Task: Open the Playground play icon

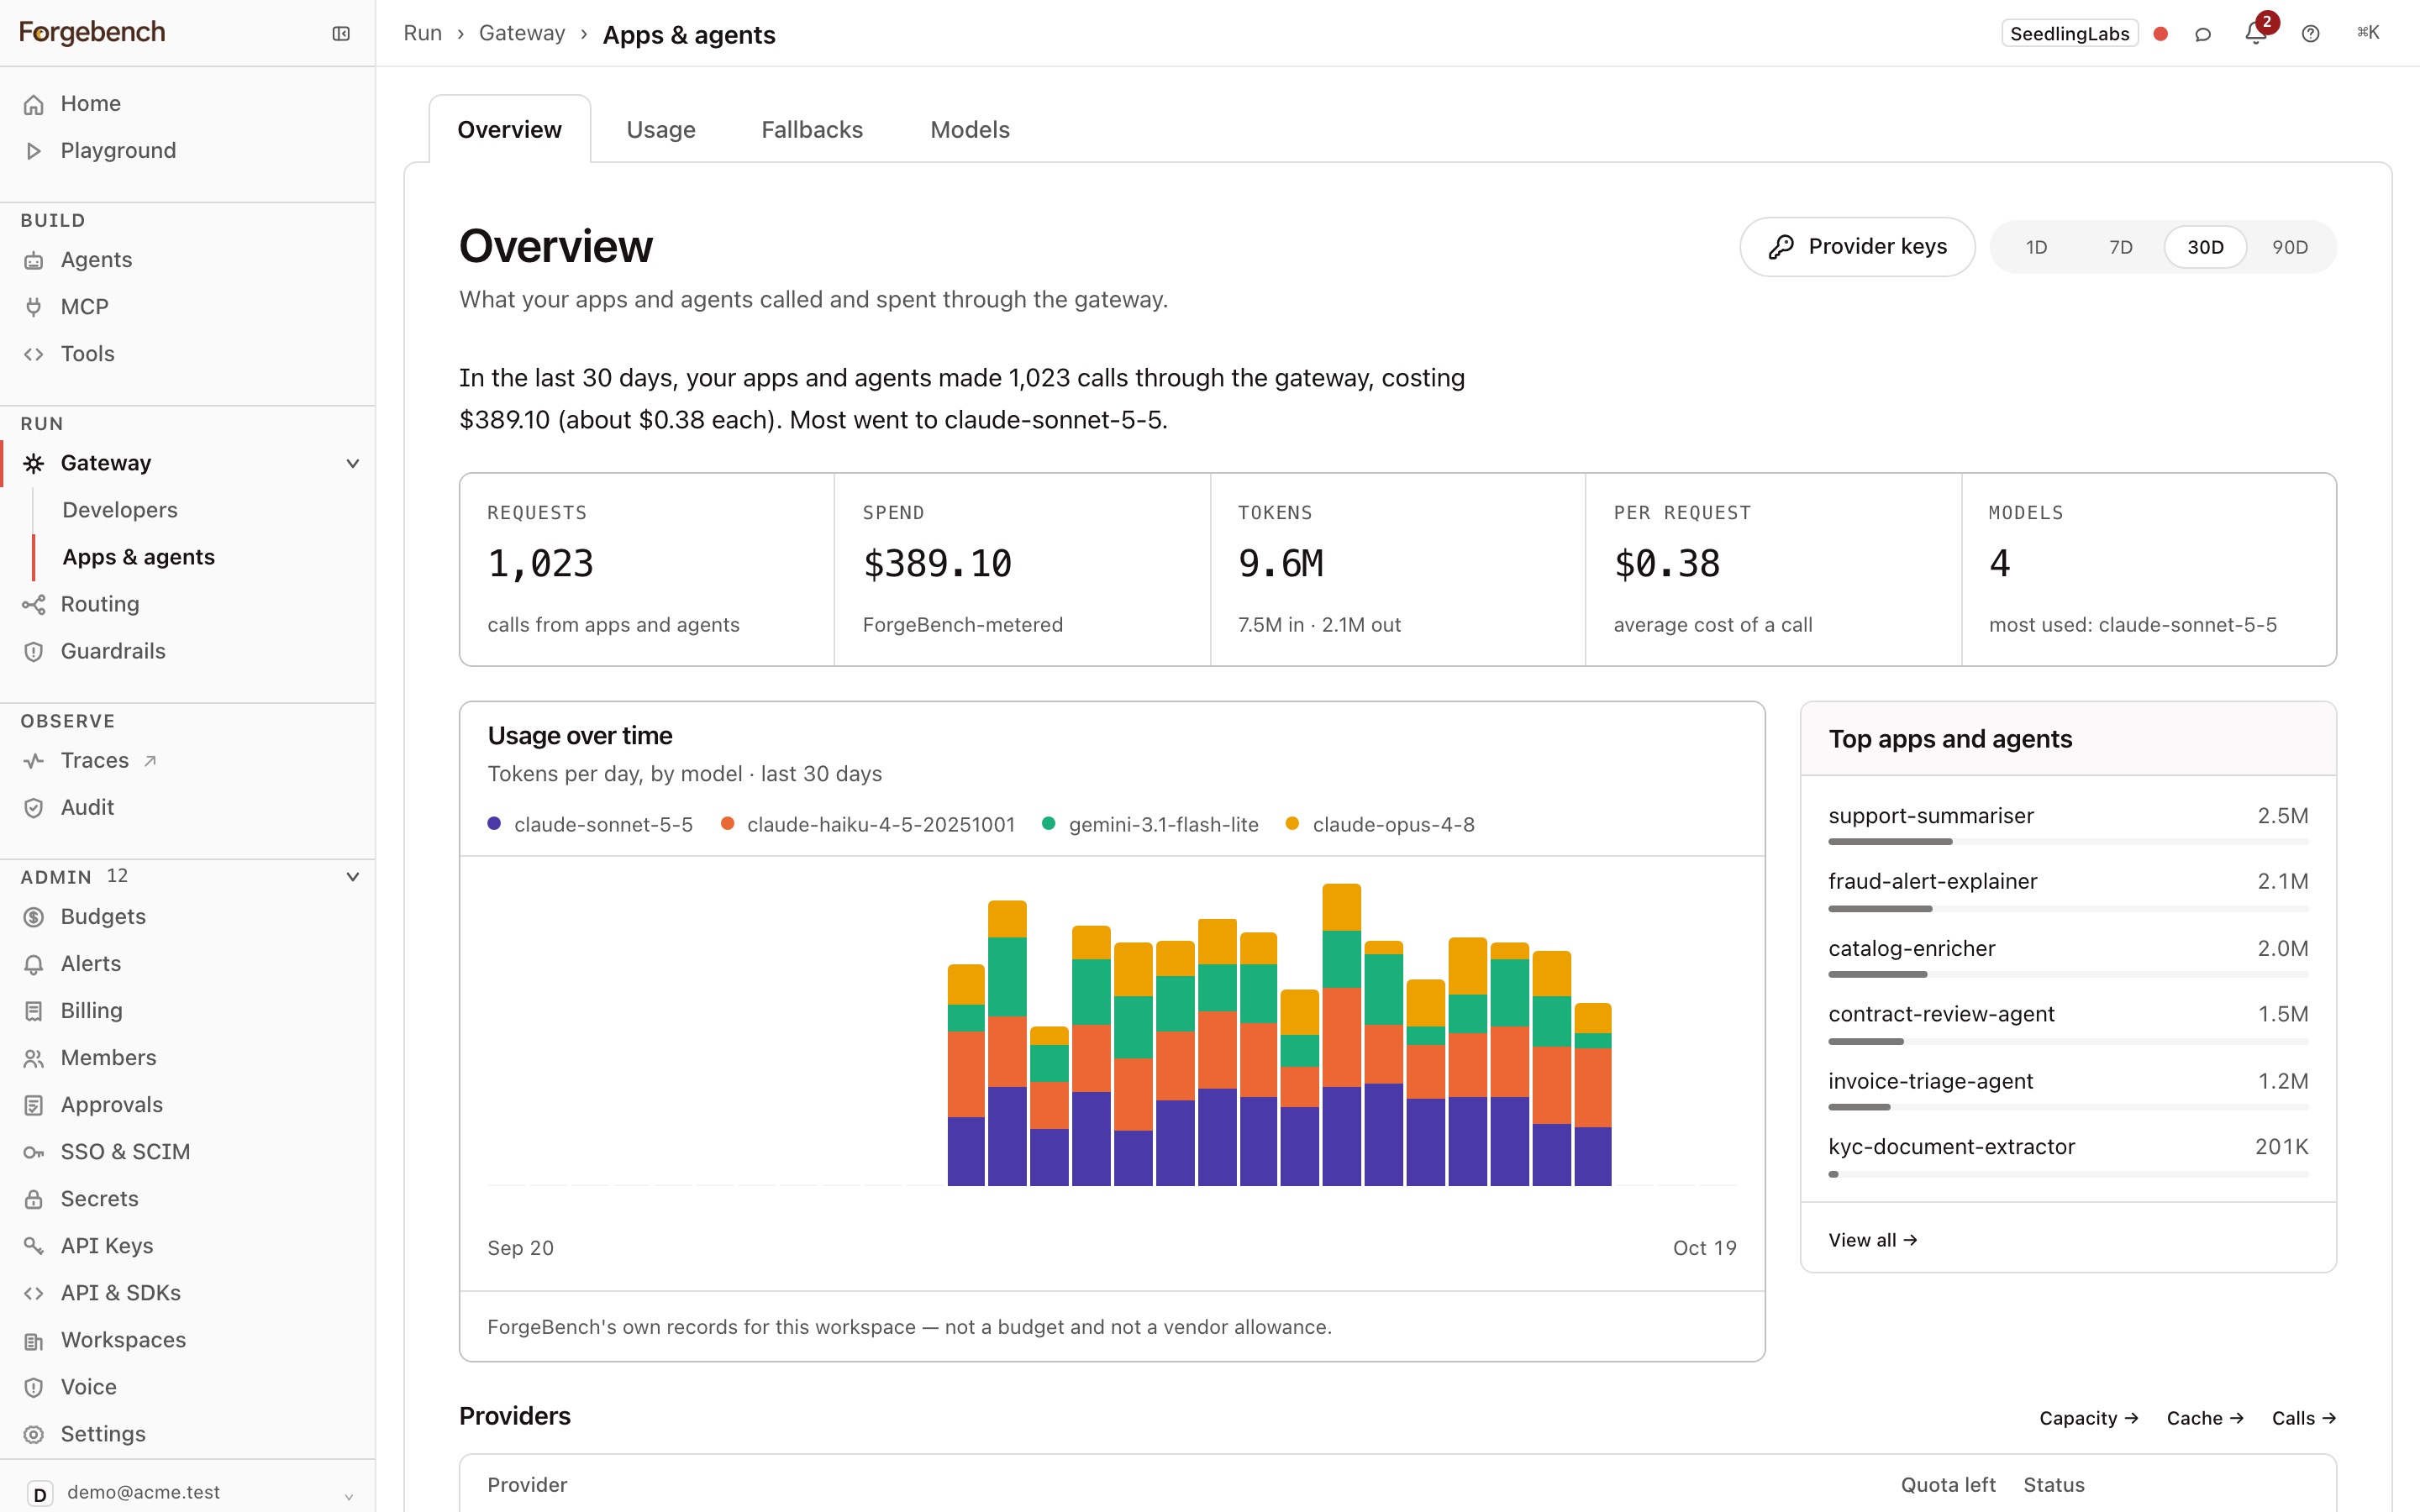Action: [x=34, y=151]
